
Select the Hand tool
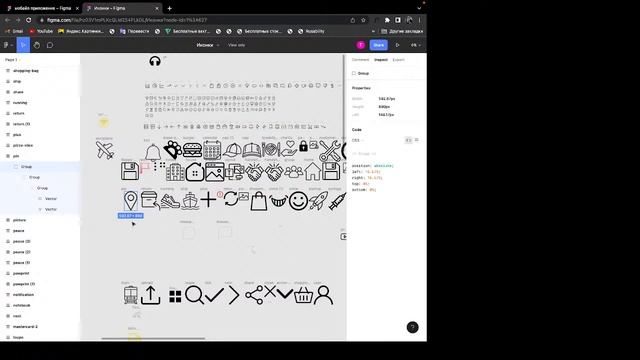click(37, 45)
